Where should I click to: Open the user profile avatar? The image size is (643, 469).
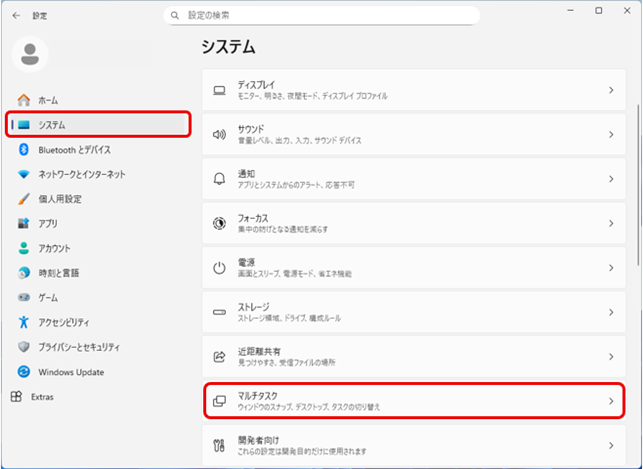30,55
